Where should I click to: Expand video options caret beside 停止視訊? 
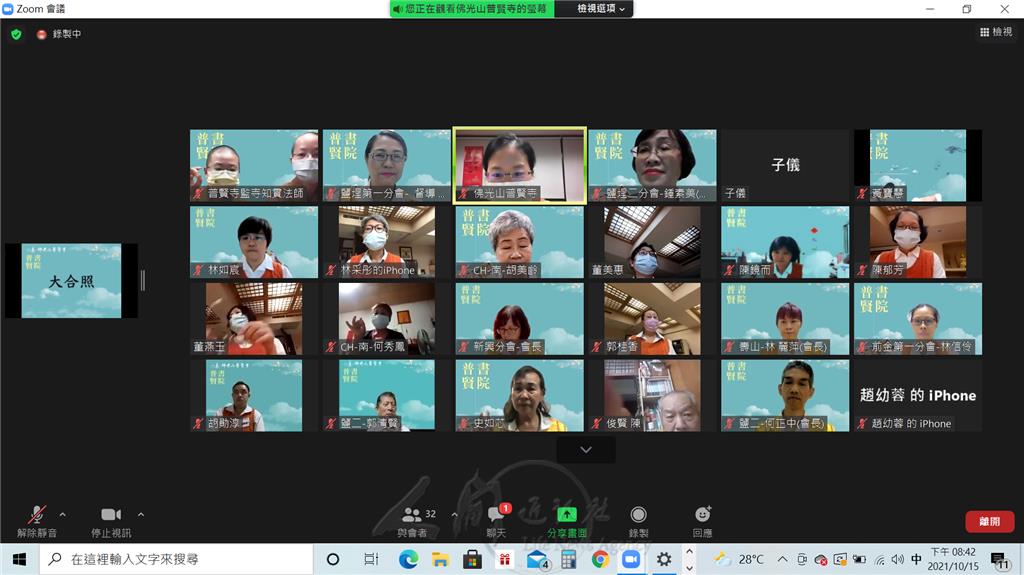(x=141, y=515)
